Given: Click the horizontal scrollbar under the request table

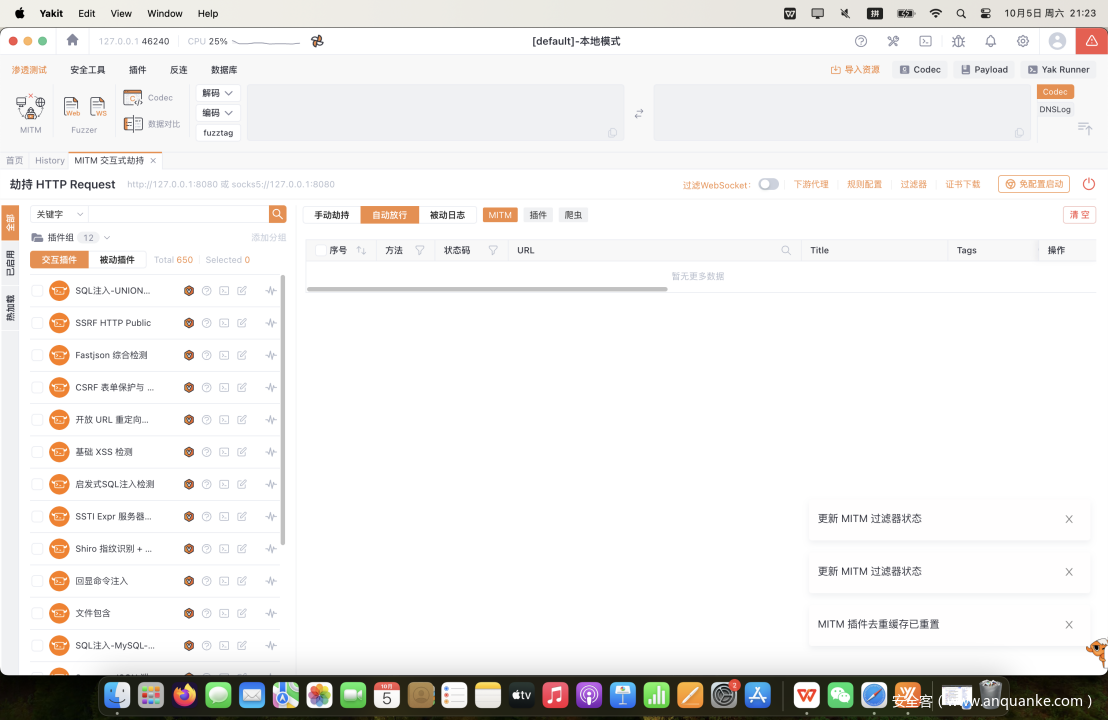Looking at the screenshot, I should [x=486, y=289].
